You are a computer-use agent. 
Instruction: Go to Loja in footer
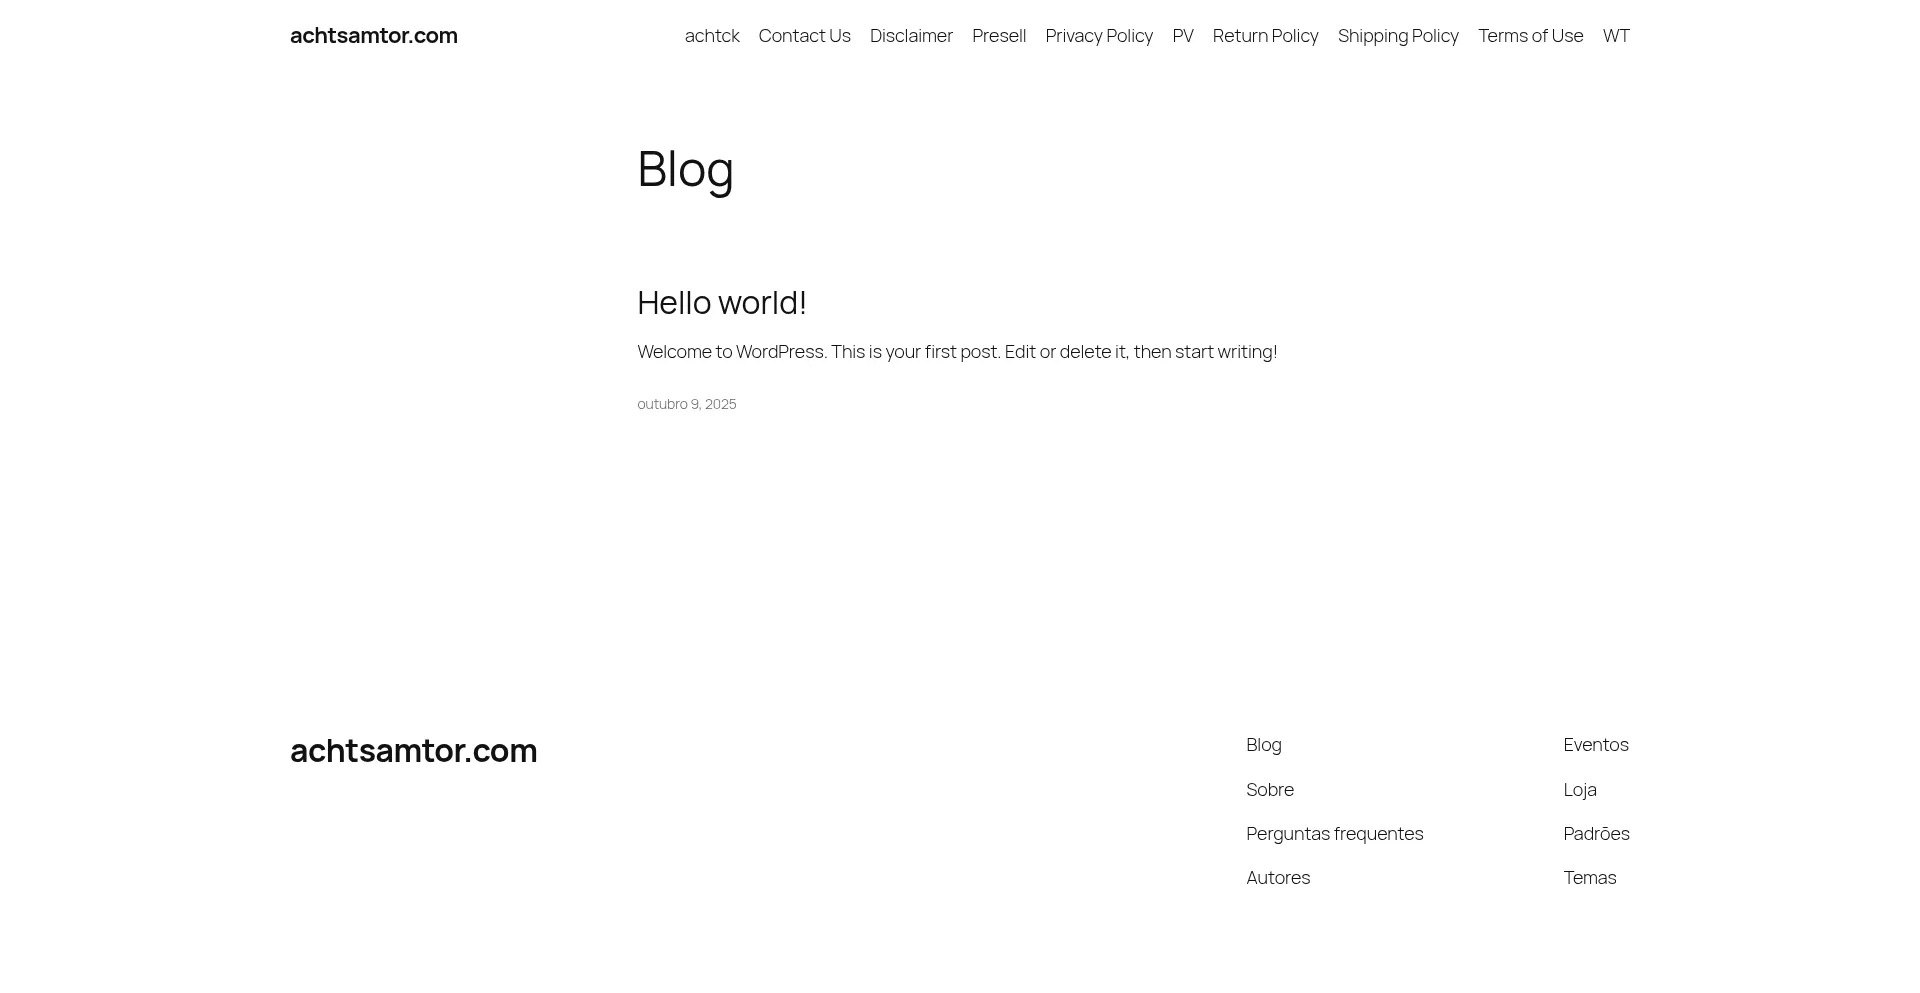[1580, 790]
